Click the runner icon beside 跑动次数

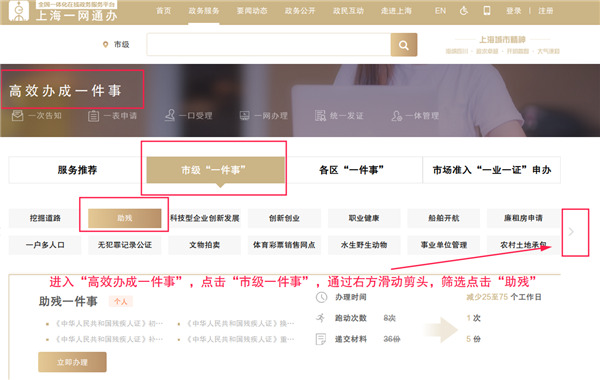pyautogui.click(x=321, y=318)
